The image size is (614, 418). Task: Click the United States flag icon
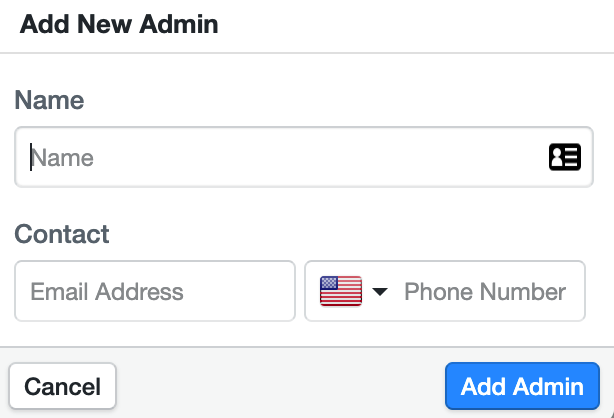point(341,291)
